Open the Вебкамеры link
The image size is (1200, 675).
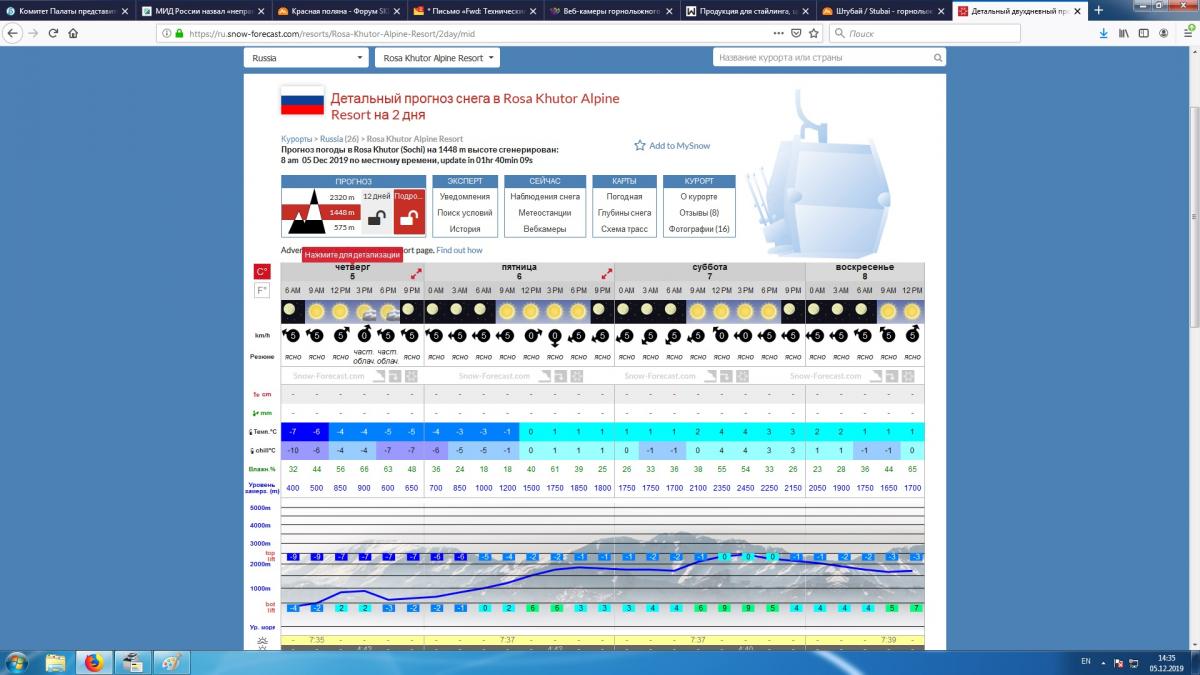coord(545,229)
